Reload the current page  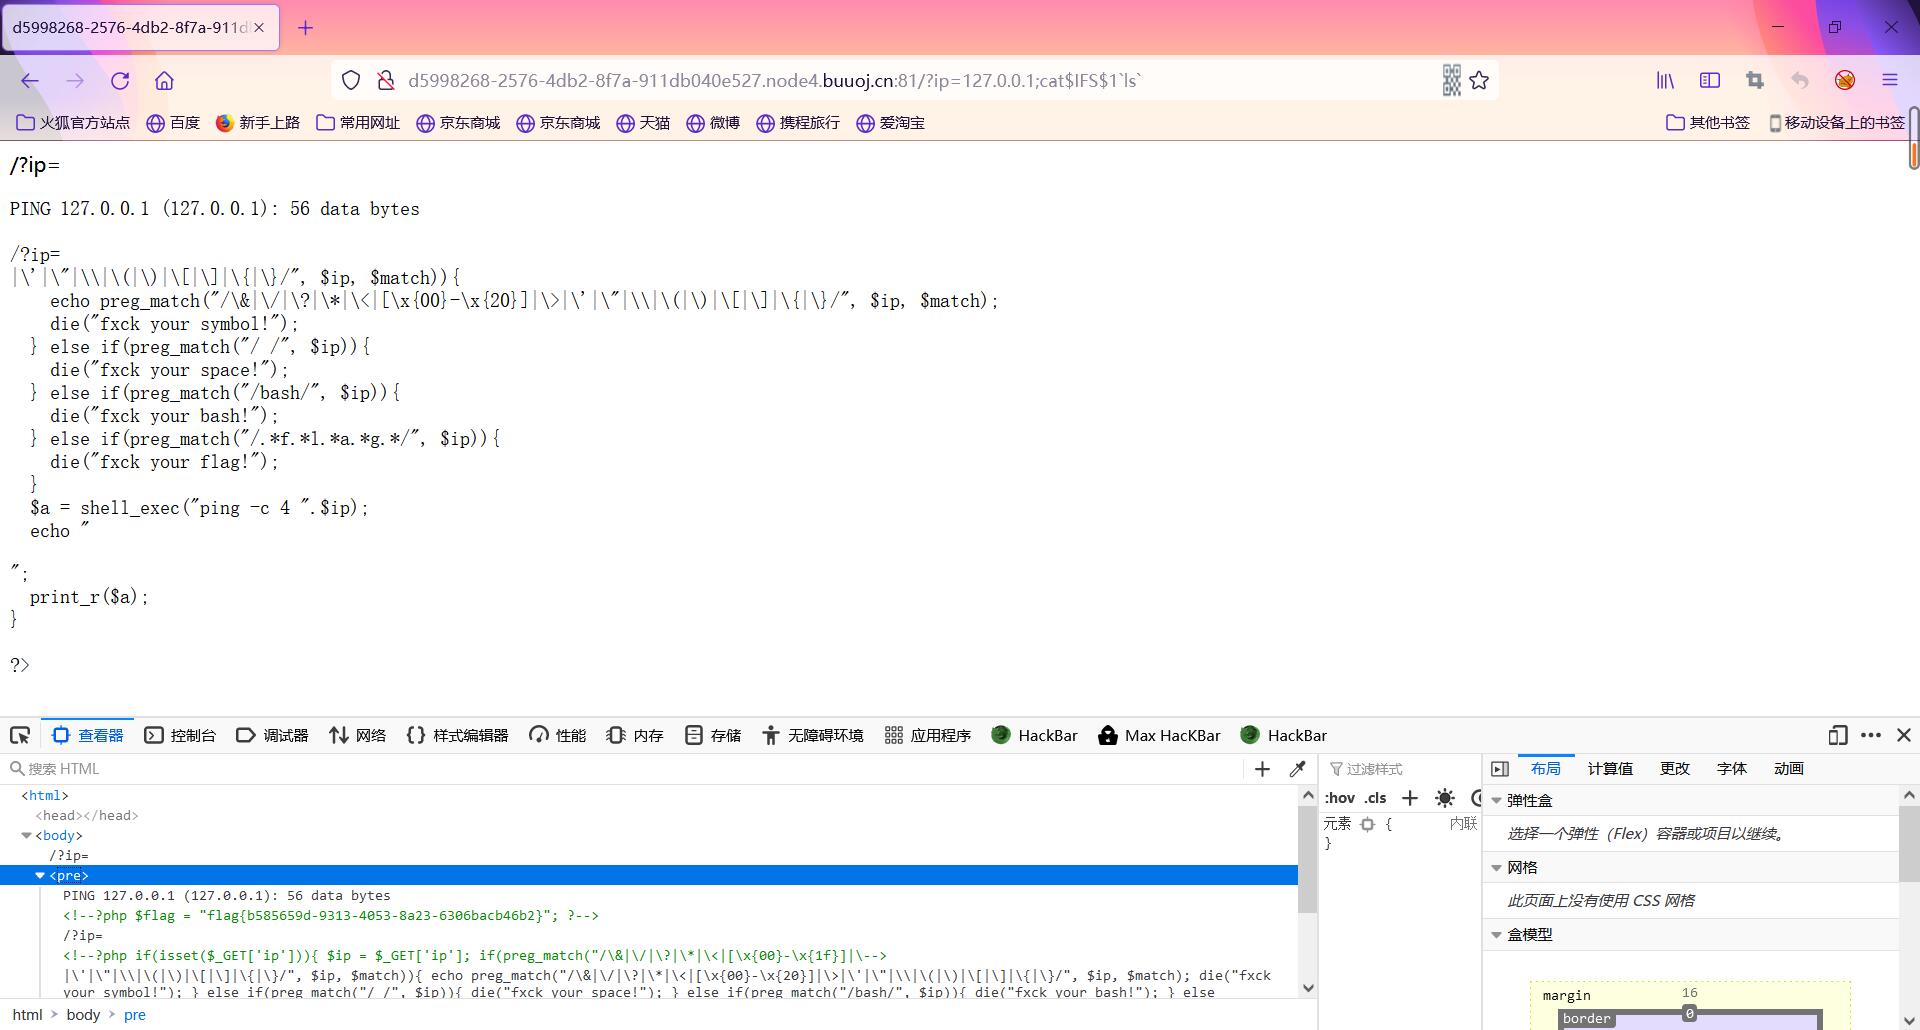pyautogui.click(x=120, y=81)
